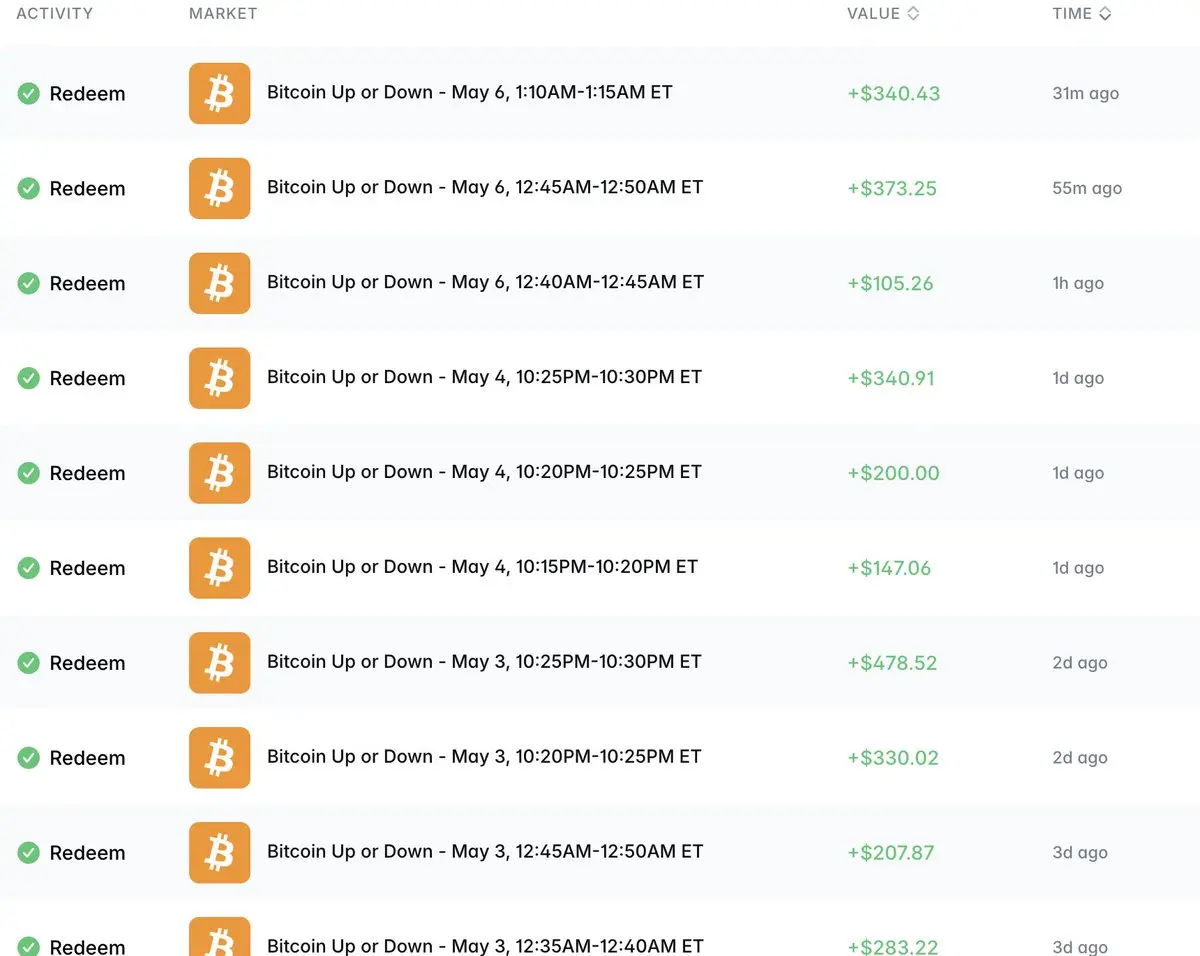This screenshot has height=956, width=1200.
Task: Click the Bitcoin icon for May 6, 12:45AM-12:50AM market
Action: (x=220, y=188)
